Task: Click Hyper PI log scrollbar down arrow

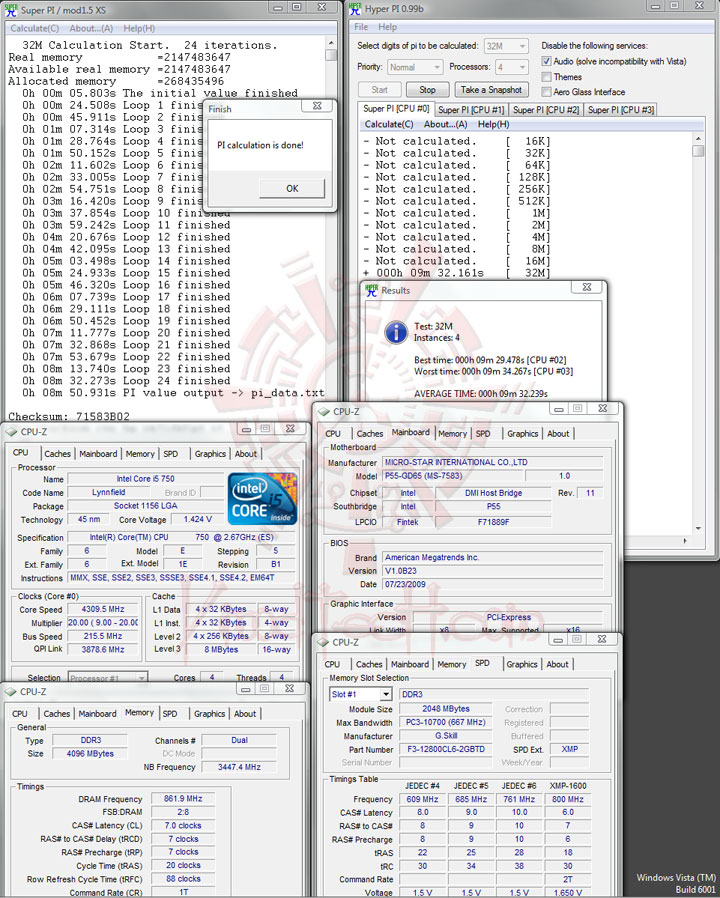Action: pyautogui.click(x=698, y=529)
